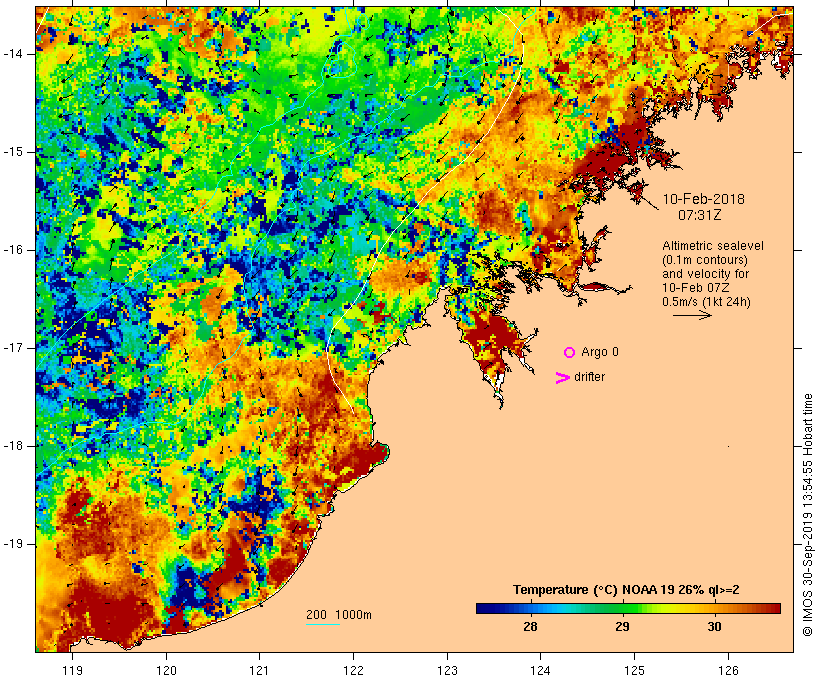Click the 0.5m/s velocity scale arrow
820x680 pixels.
coord(692,315)
